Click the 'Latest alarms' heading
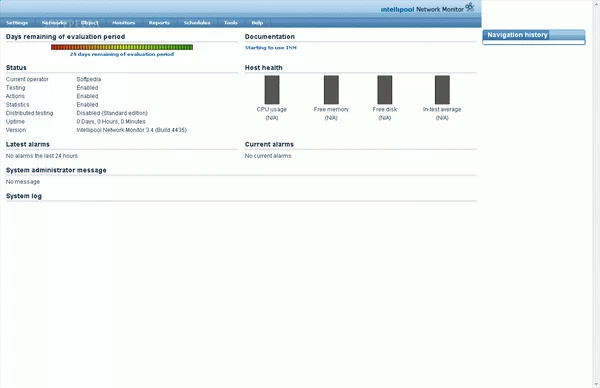600x388 pixels. (x=28, y=144)
